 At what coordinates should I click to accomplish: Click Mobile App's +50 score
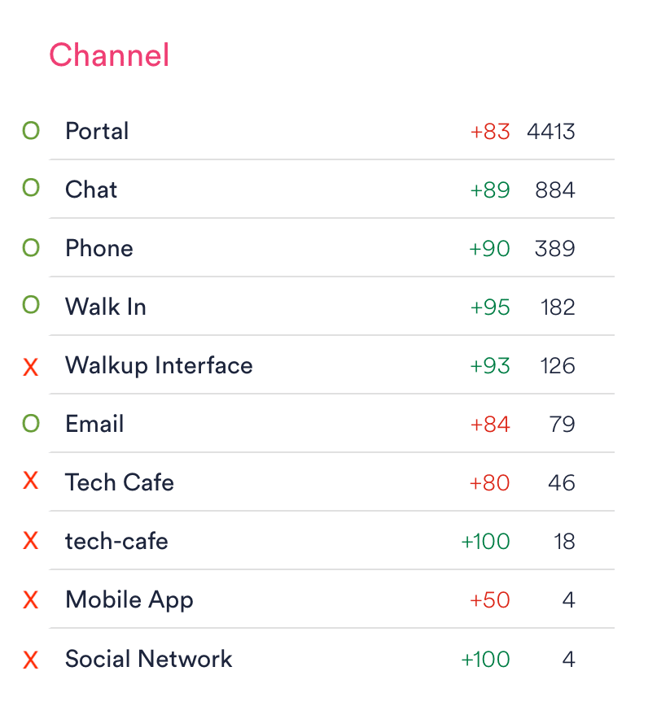click(x=490, y=600)
